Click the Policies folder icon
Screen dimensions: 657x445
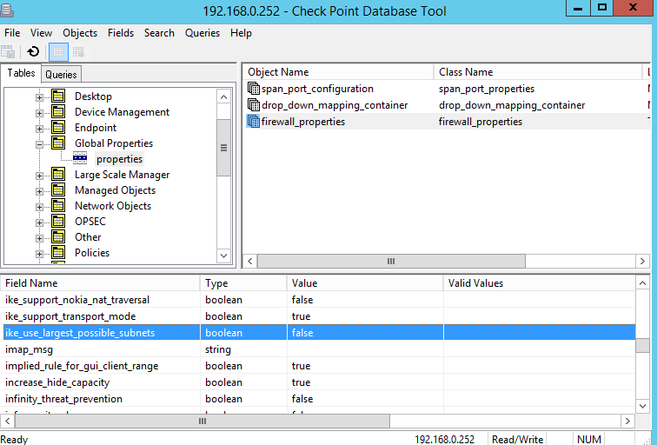pos(59,253)
